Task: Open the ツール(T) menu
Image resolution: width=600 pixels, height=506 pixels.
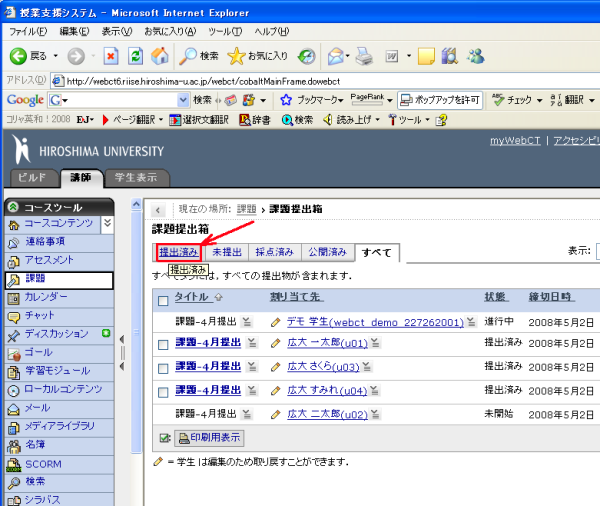Action: [x=225, y=31]
